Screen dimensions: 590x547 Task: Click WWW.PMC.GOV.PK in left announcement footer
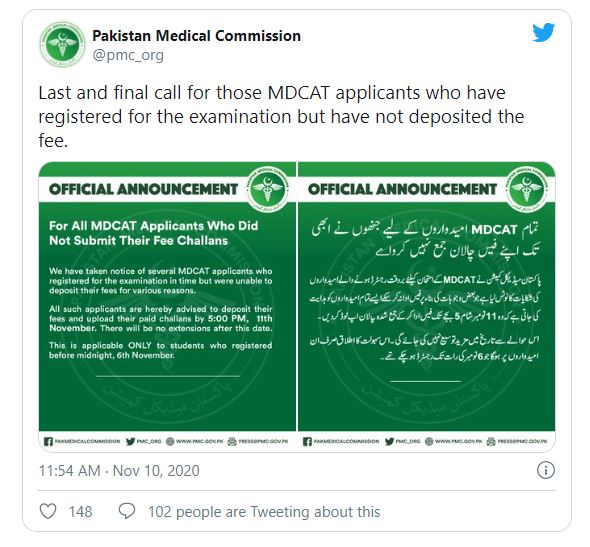click(200, 442)
